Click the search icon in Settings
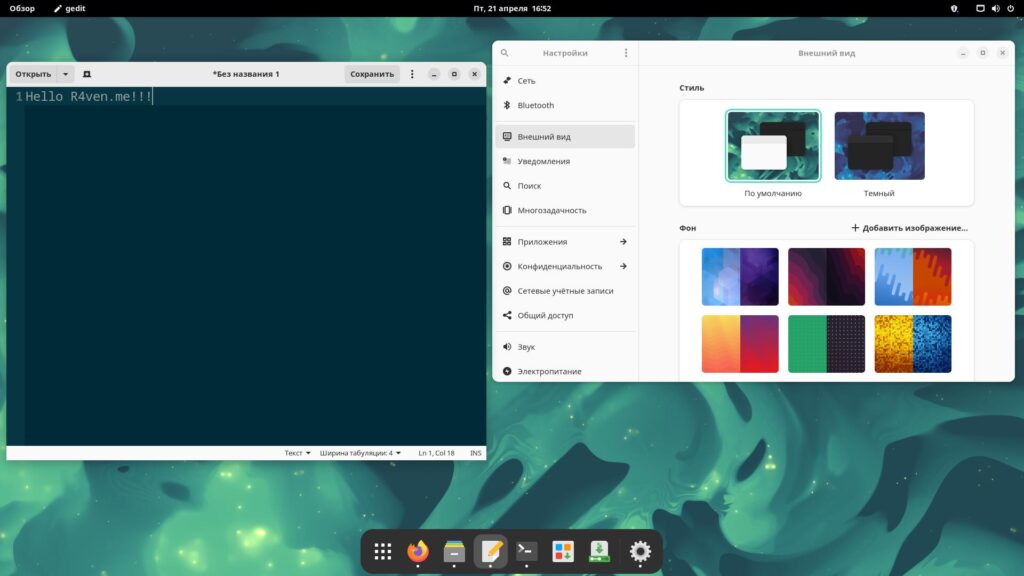 pos(505,53)
